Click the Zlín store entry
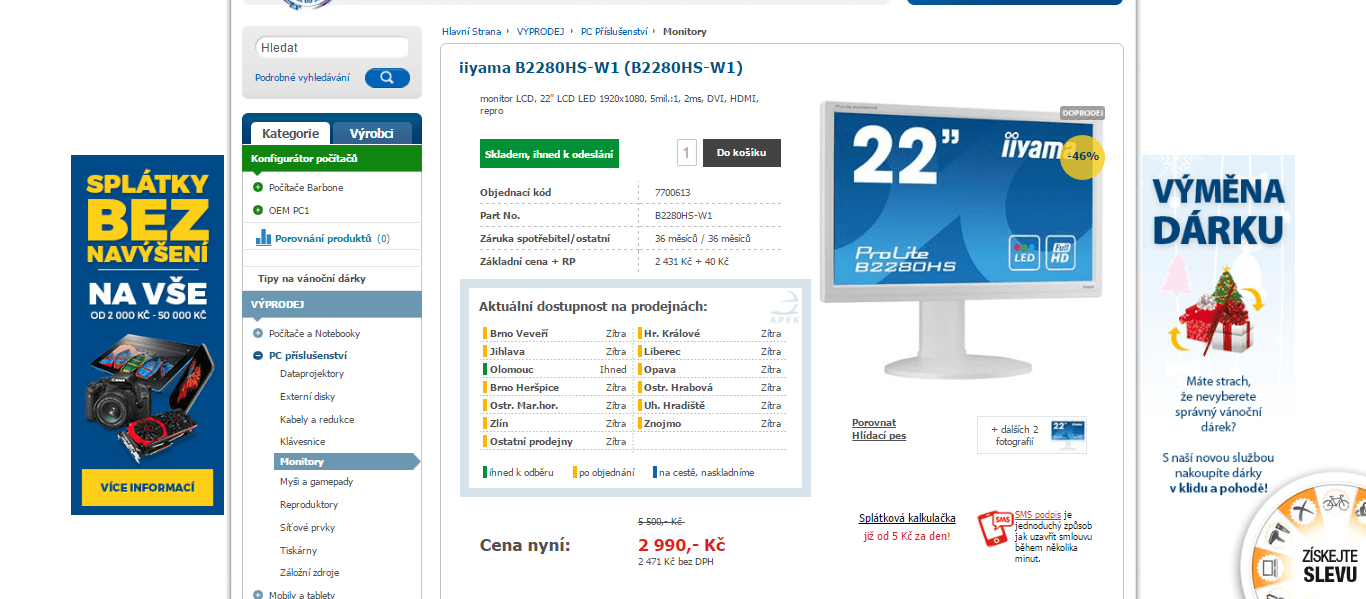This screenshot has width=1366, height=599. pos(556,424)
